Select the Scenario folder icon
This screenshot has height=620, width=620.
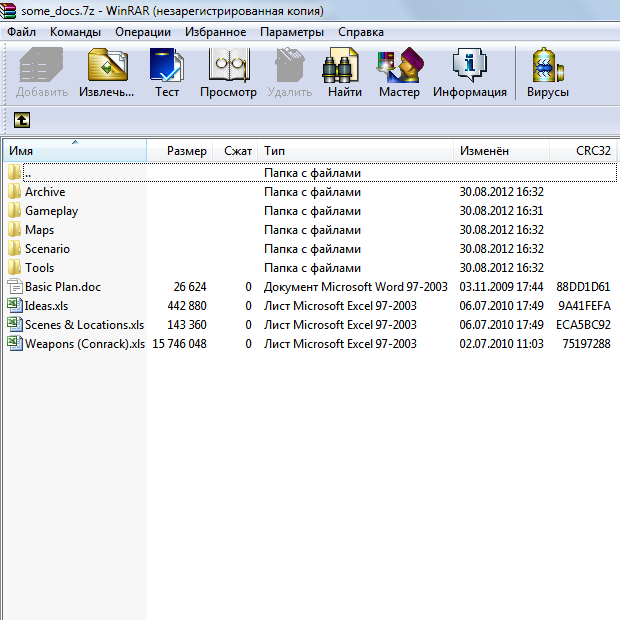[15, 249]
